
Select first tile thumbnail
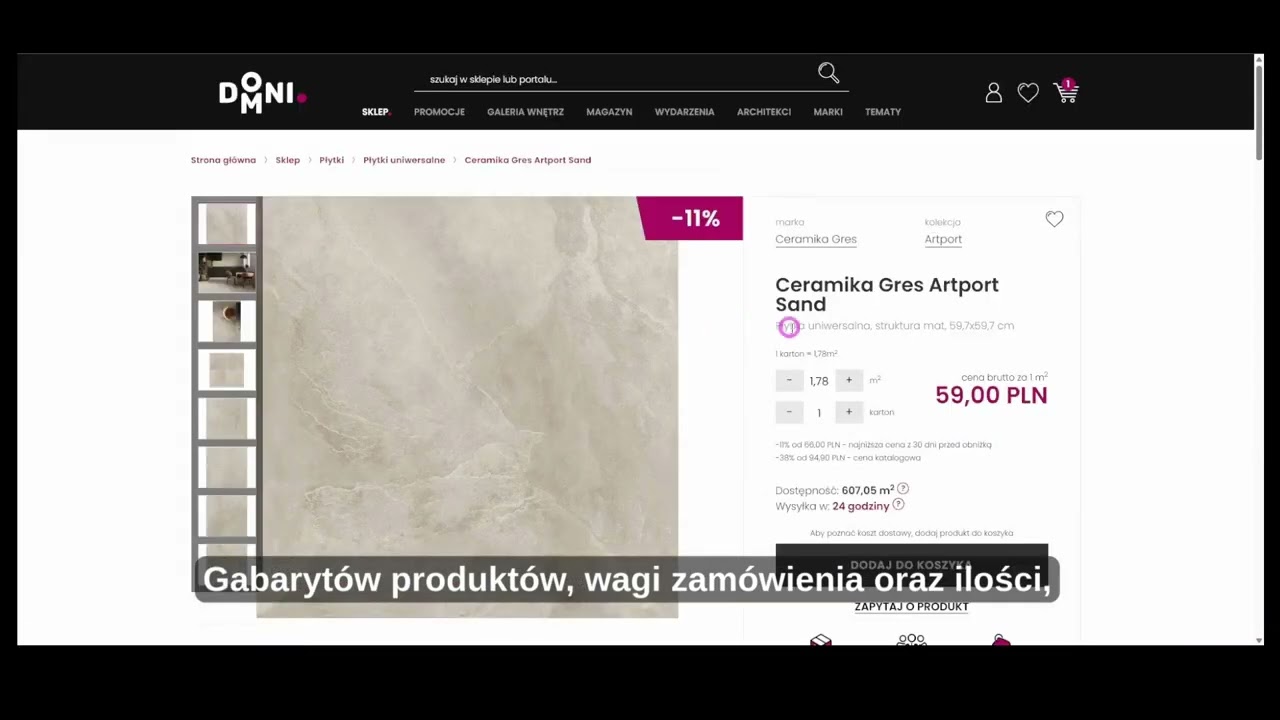tap(226, 224)
